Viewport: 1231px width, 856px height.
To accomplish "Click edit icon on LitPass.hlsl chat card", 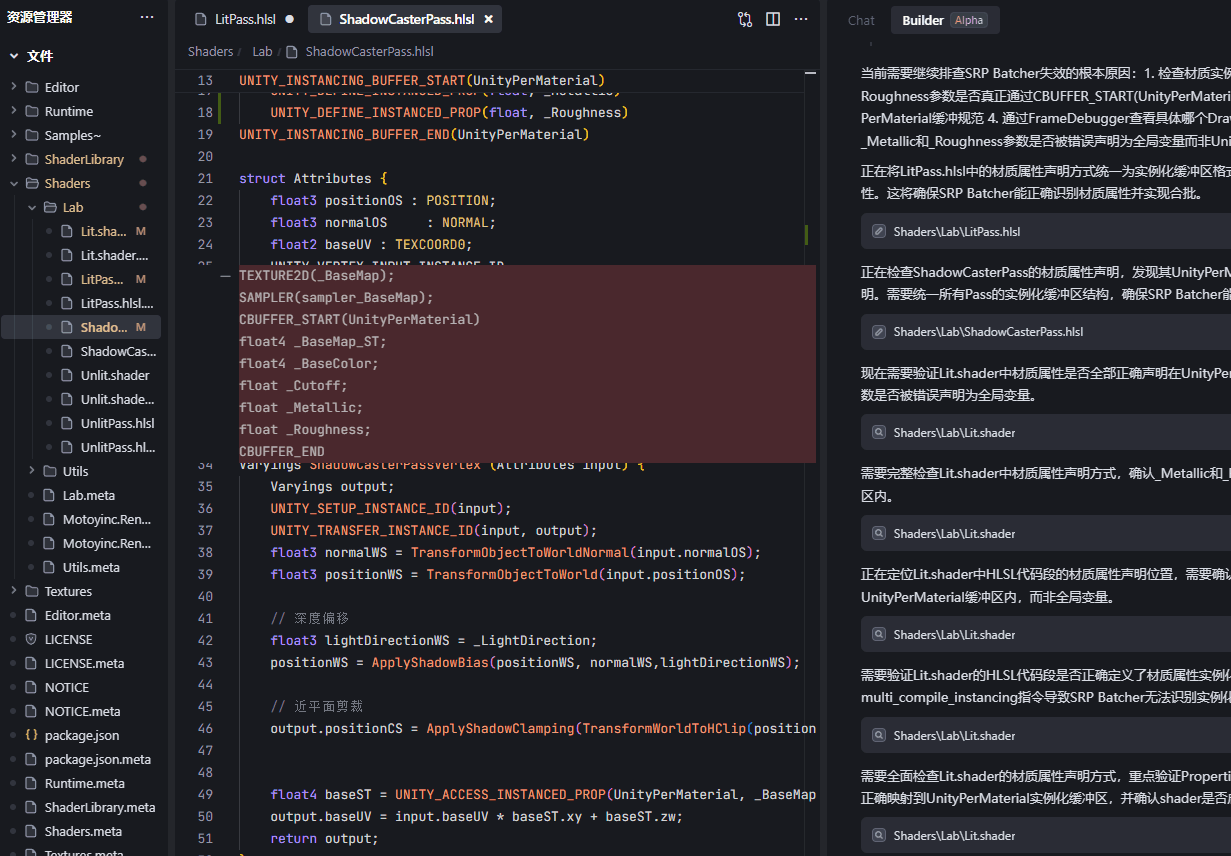I will point(879,231).
